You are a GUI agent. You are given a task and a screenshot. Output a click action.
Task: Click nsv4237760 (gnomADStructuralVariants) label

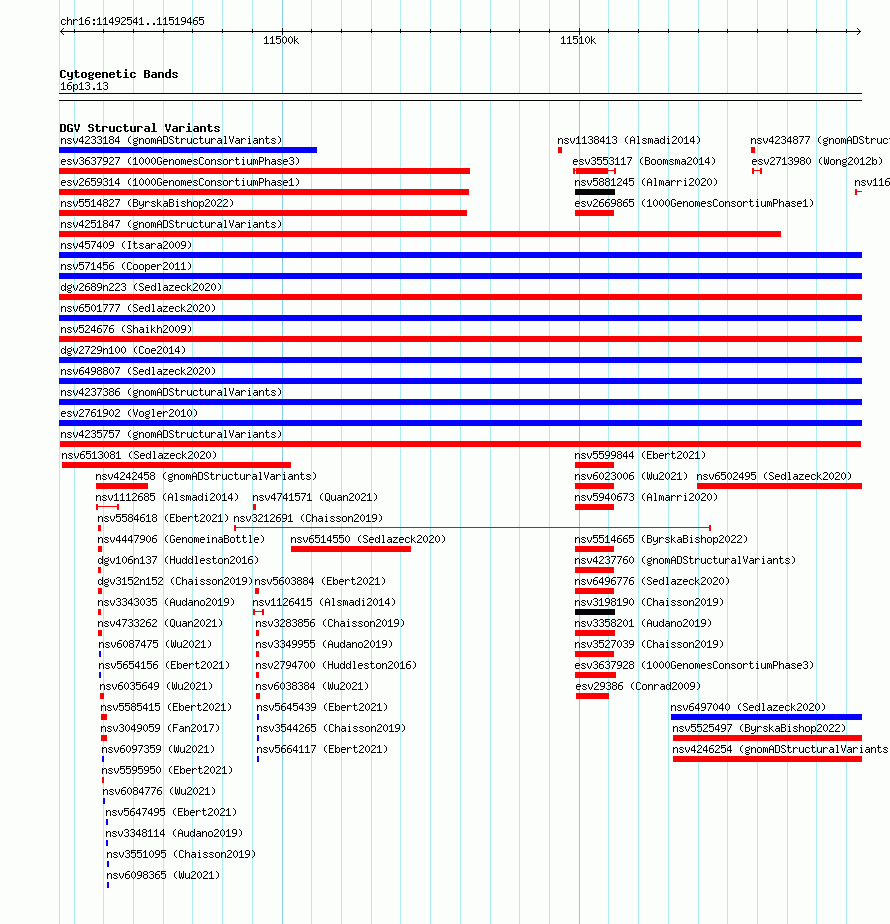pos(685,560)
